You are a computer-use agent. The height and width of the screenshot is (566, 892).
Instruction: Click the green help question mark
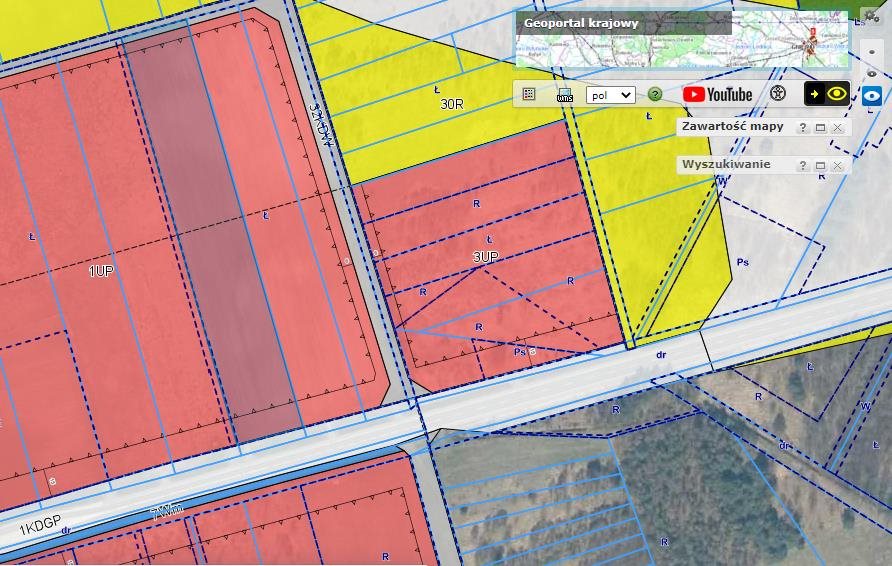tap(655, 94)
